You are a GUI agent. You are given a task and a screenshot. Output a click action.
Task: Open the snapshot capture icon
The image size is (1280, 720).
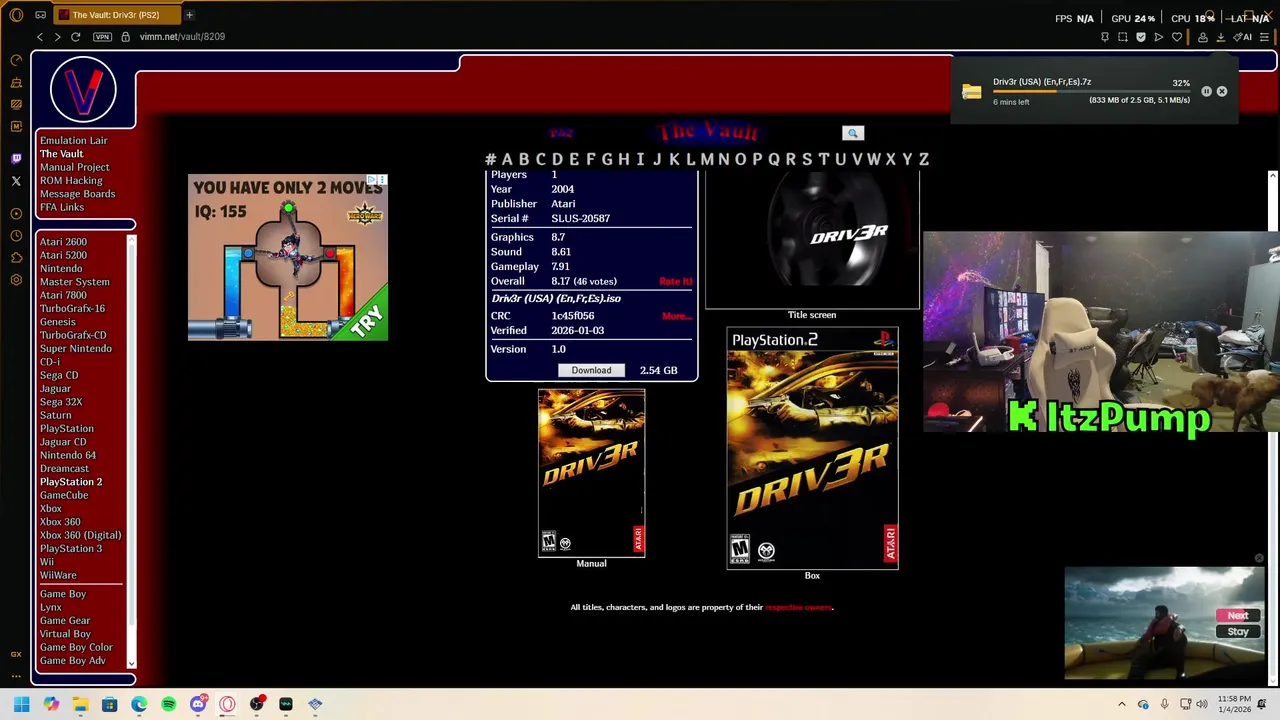1123,37
